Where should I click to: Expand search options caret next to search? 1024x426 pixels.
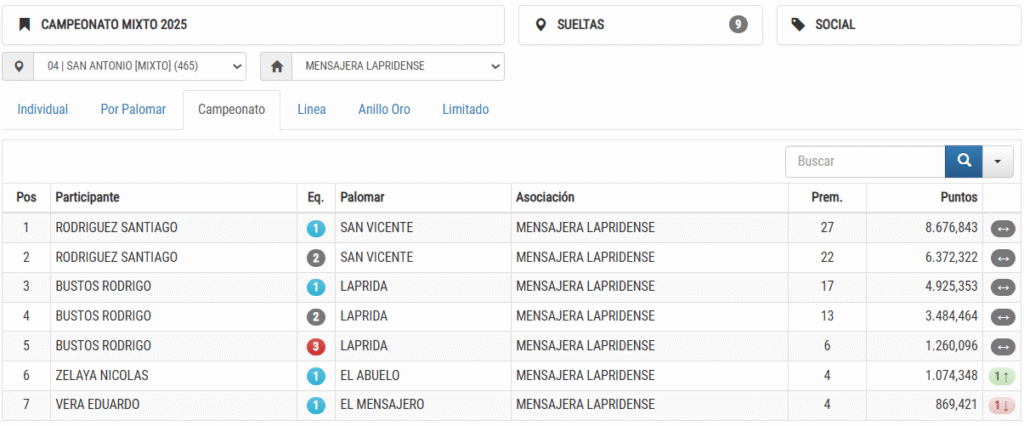coord(998,161)
